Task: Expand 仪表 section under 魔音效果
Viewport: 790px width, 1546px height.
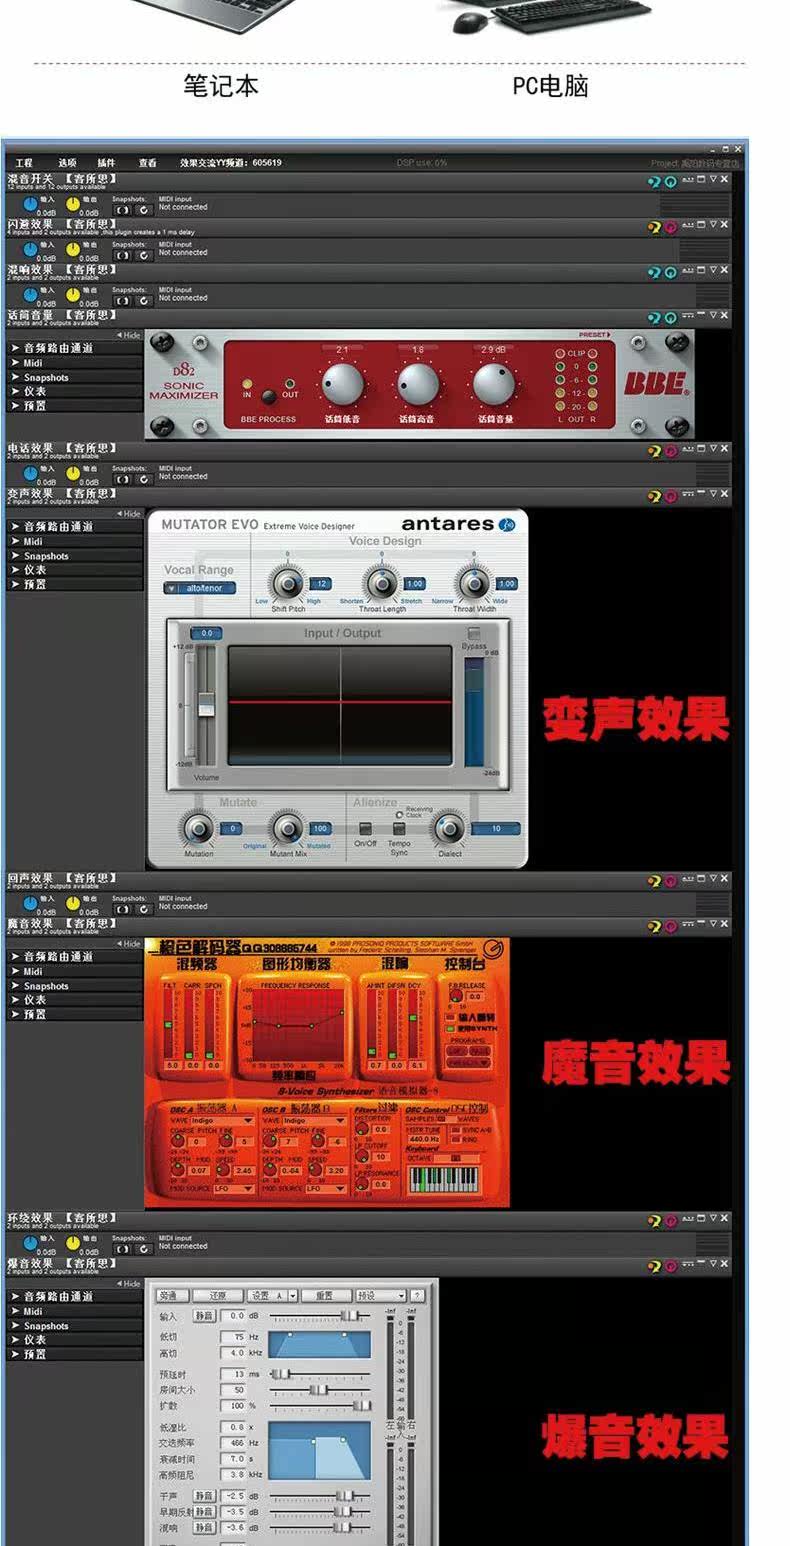Action: pyautogui.click(x=74, y=1000)
